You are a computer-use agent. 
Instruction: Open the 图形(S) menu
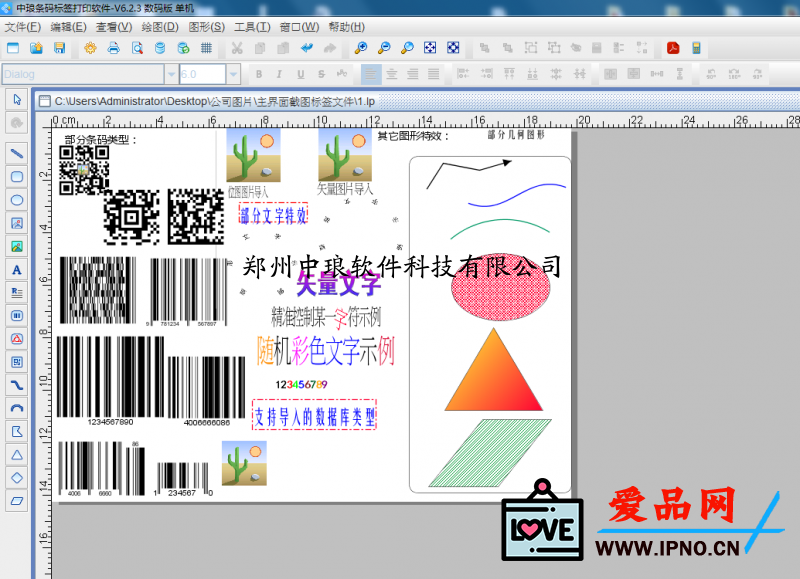(207, 27)
